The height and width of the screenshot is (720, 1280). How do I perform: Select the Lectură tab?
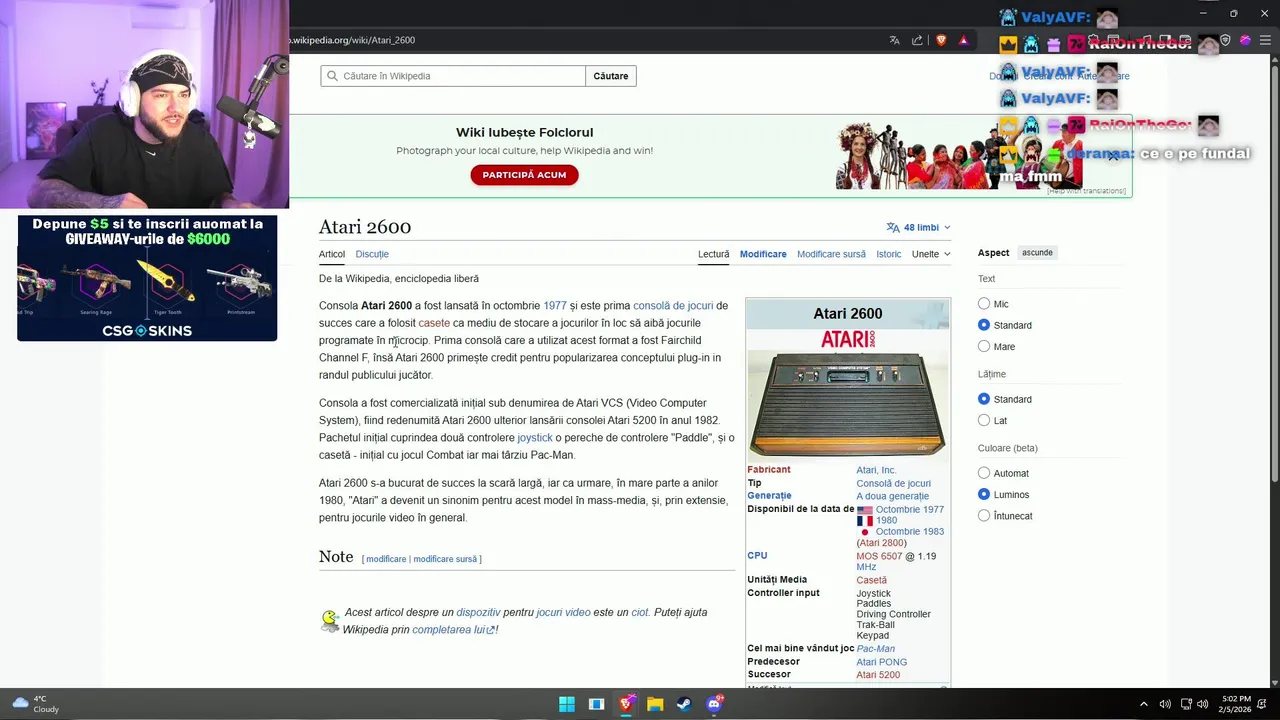[713, 254]
